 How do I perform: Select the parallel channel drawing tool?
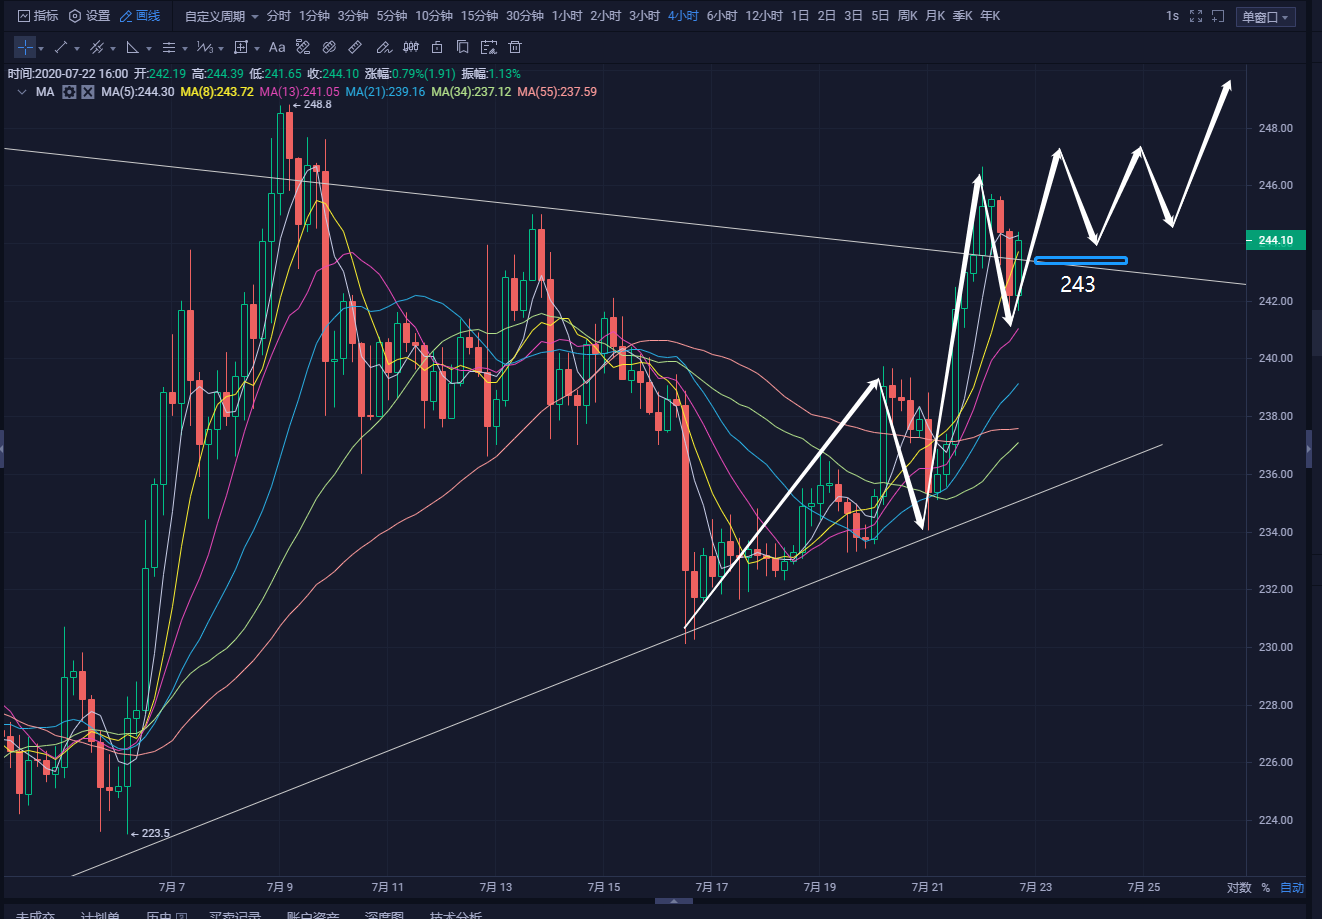pos(97,47)
